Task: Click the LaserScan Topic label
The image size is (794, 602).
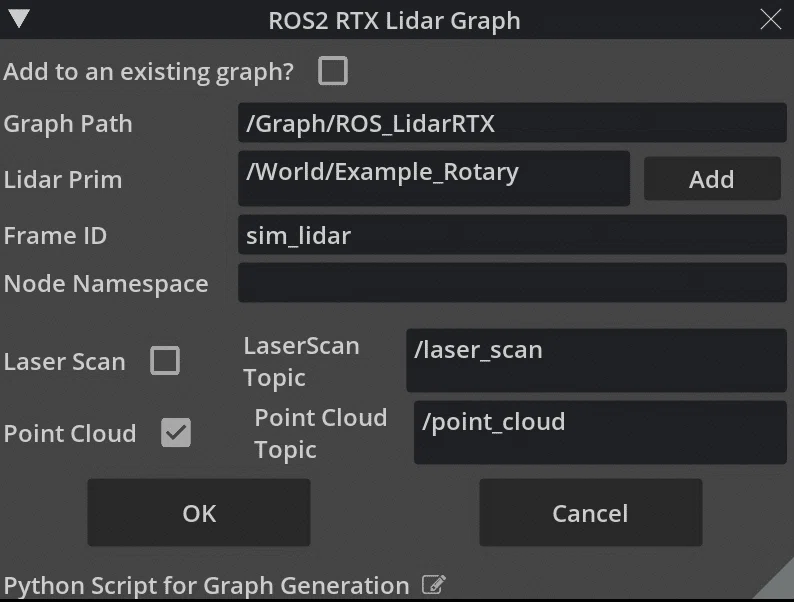Action: coord(301,362)
